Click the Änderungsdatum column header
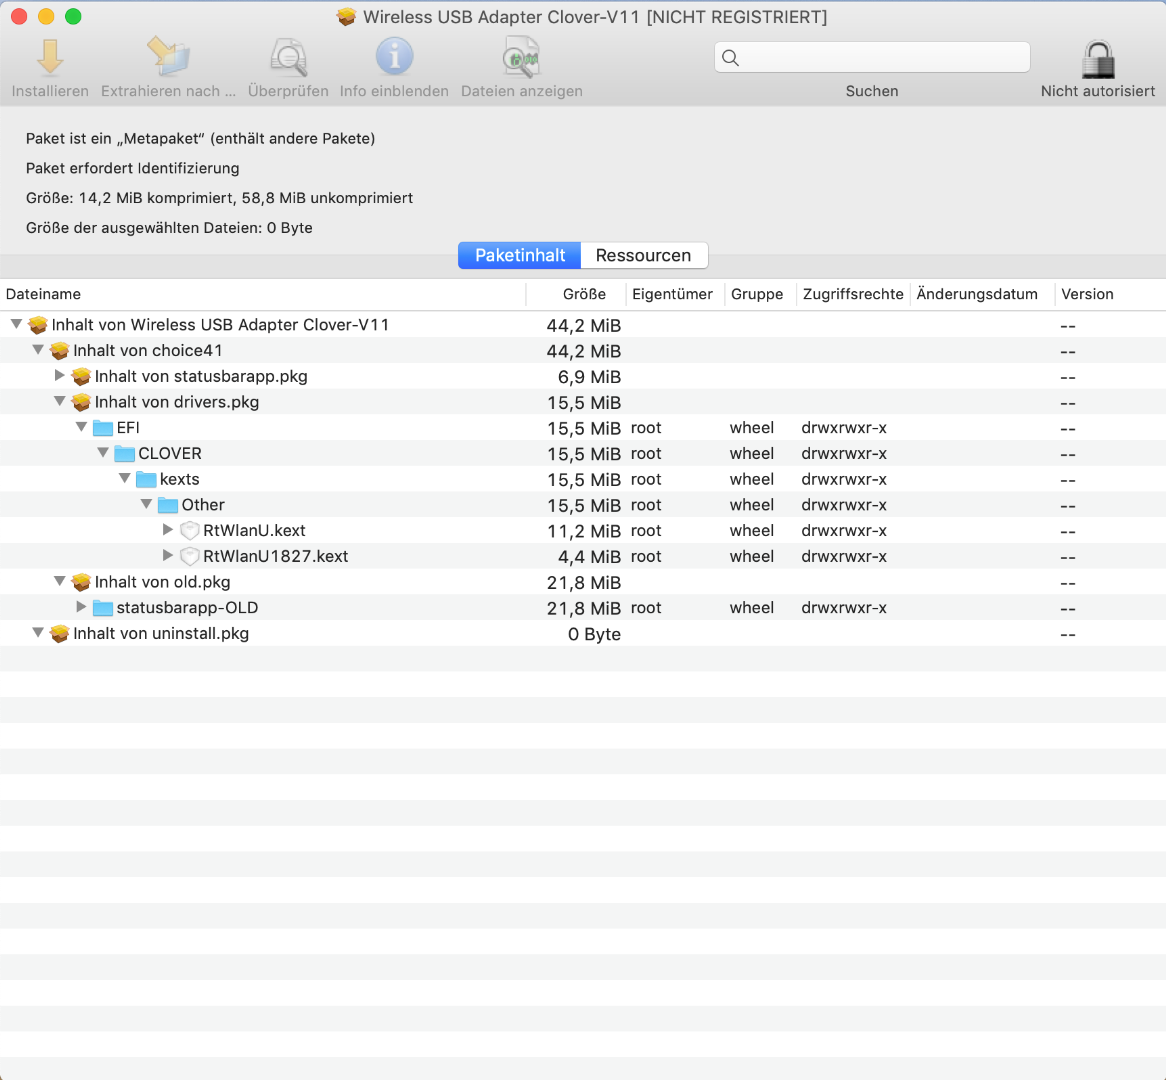The width and height of the screenshot is (1166, 1080). point(977,294)
